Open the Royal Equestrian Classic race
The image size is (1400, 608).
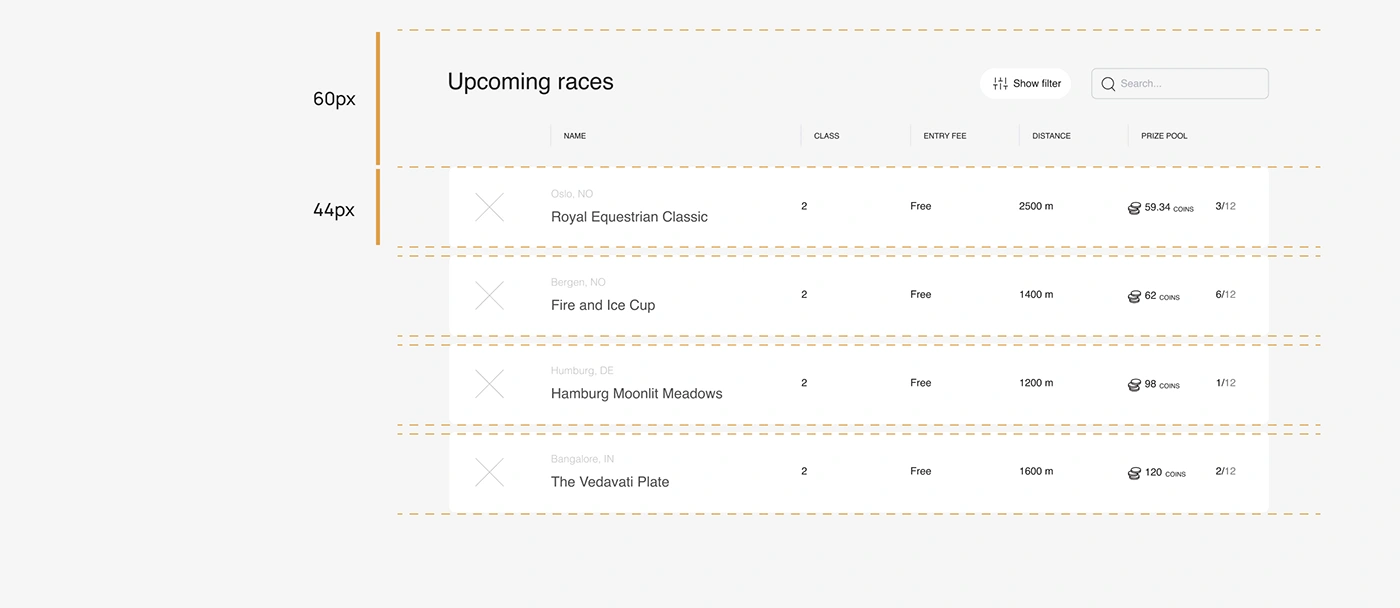tap(629, 217)
